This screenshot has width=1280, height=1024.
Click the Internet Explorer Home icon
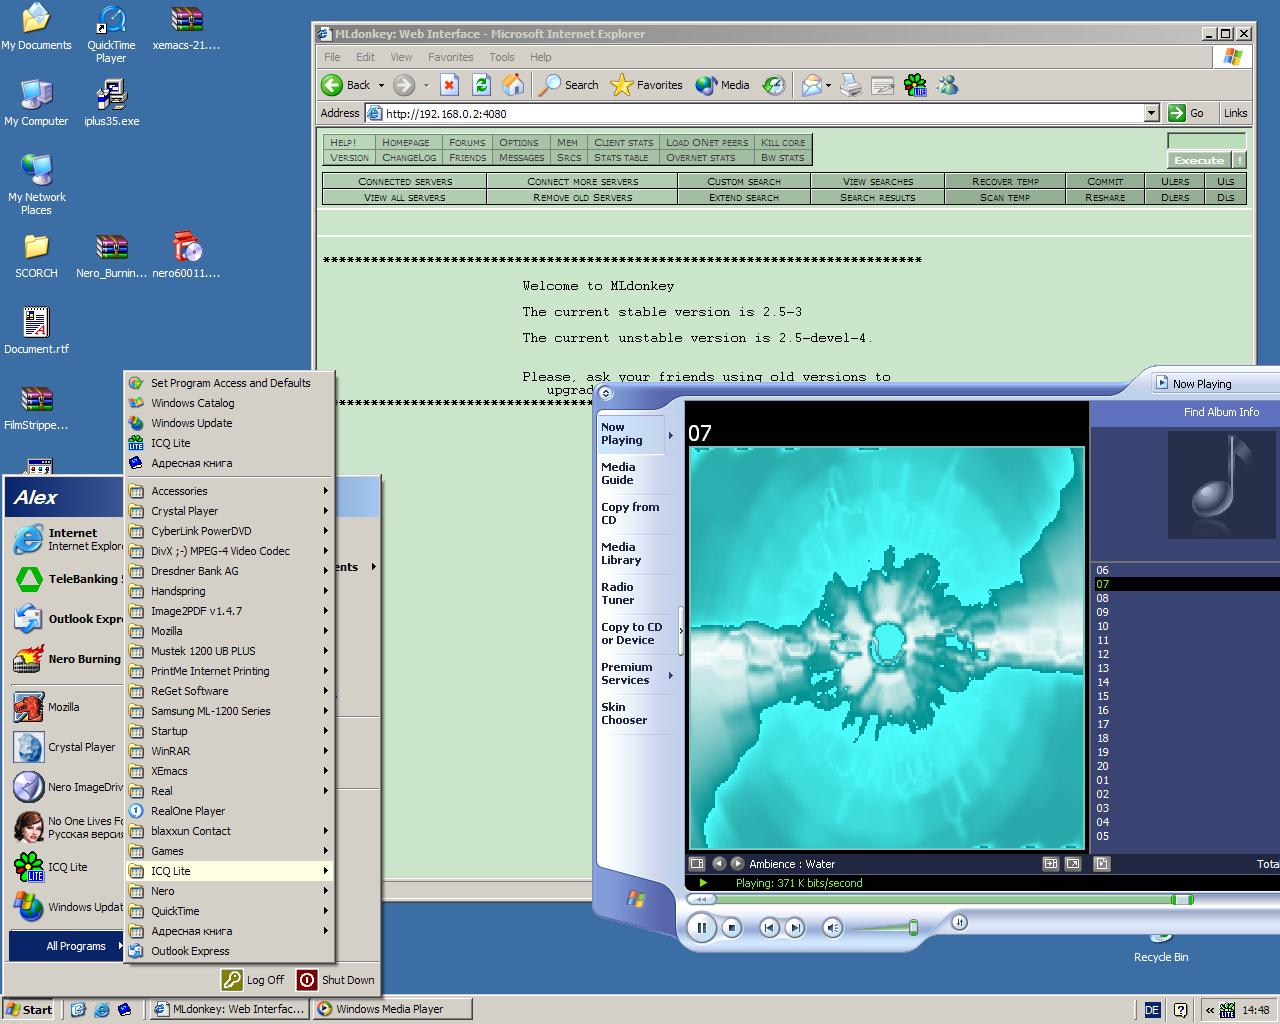click(513, 85)
